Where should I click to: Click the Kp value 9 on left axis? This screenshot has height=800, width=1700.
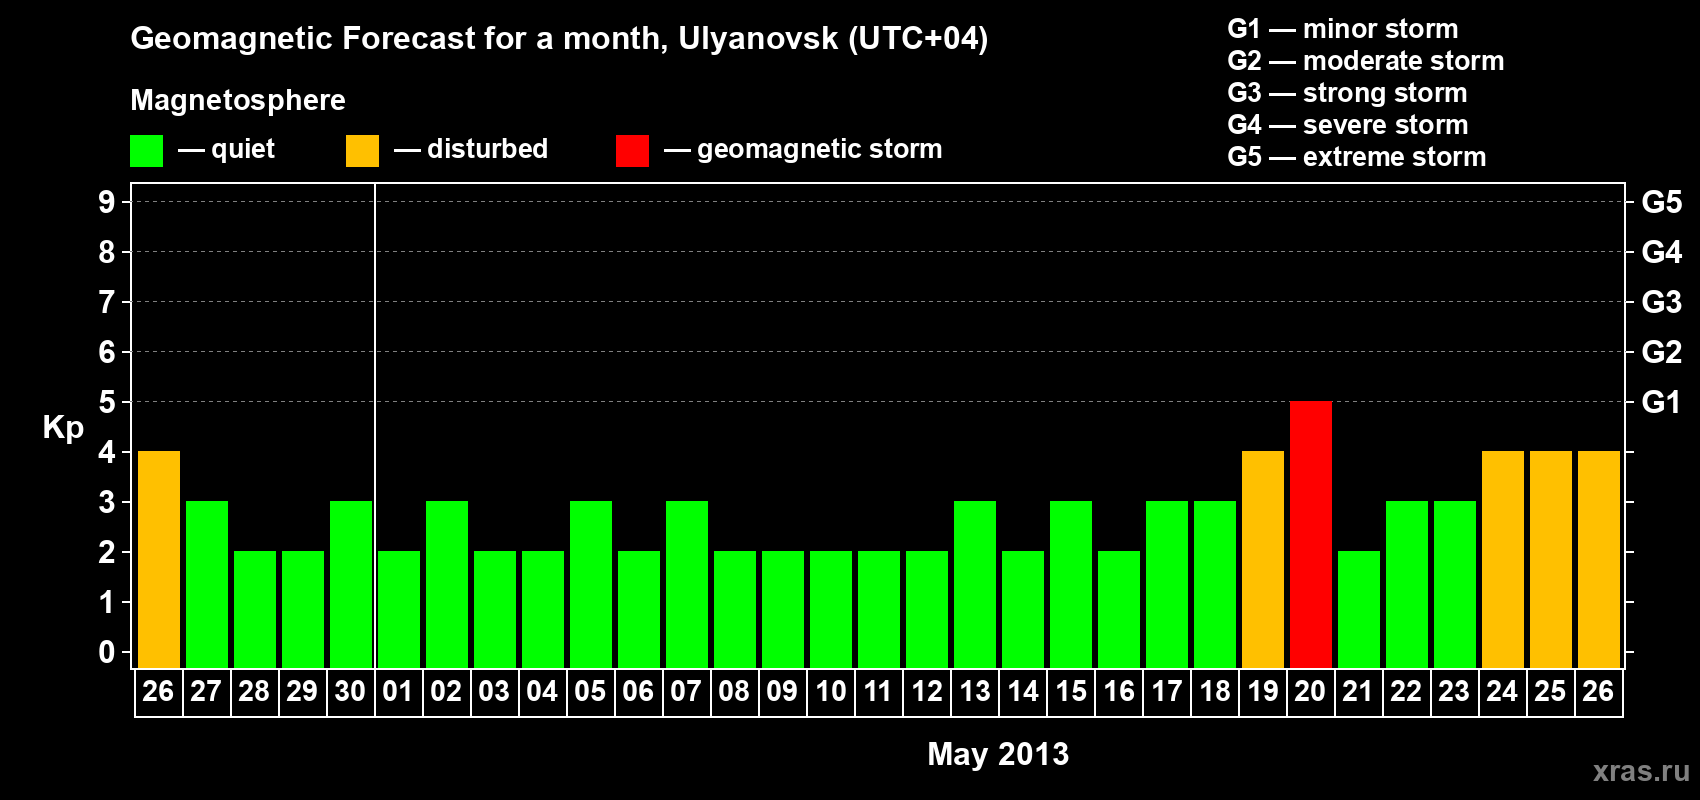[x=107, y=202]
